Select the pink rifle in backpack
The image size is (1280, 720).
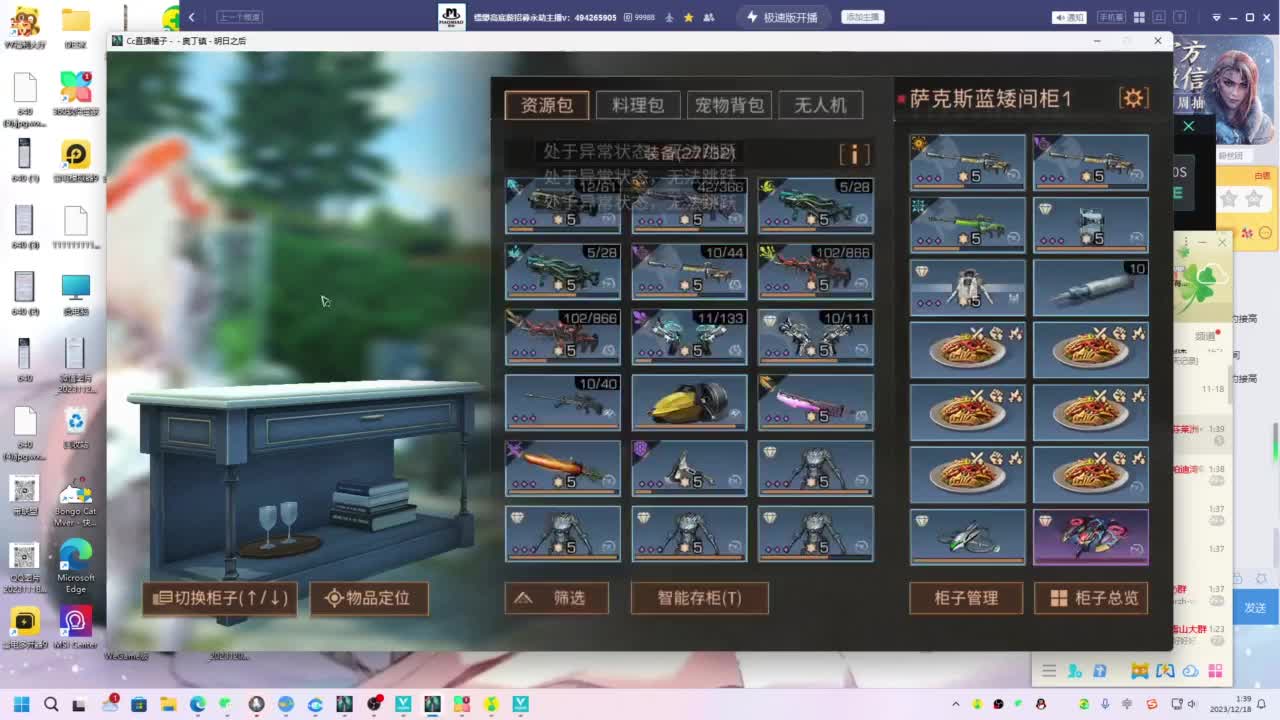(815, 402)
